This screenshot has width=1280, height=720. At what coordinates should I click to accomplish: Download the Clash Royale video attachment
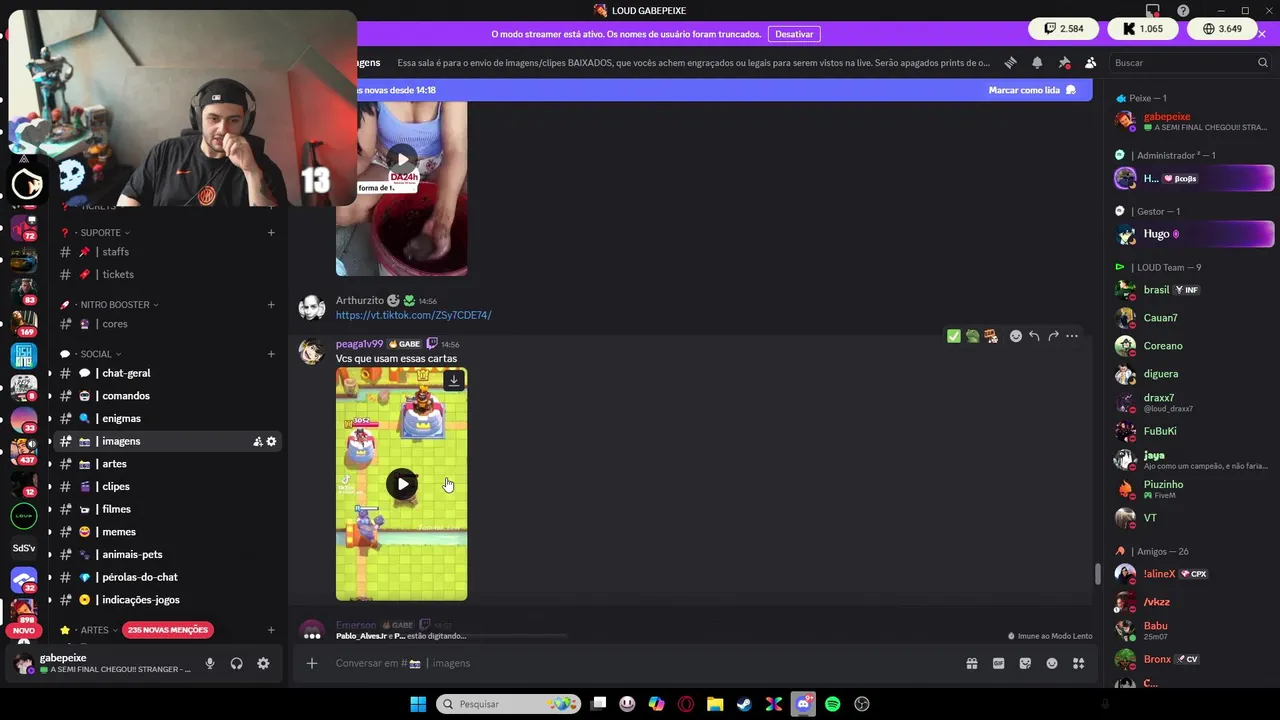(454, 380)
